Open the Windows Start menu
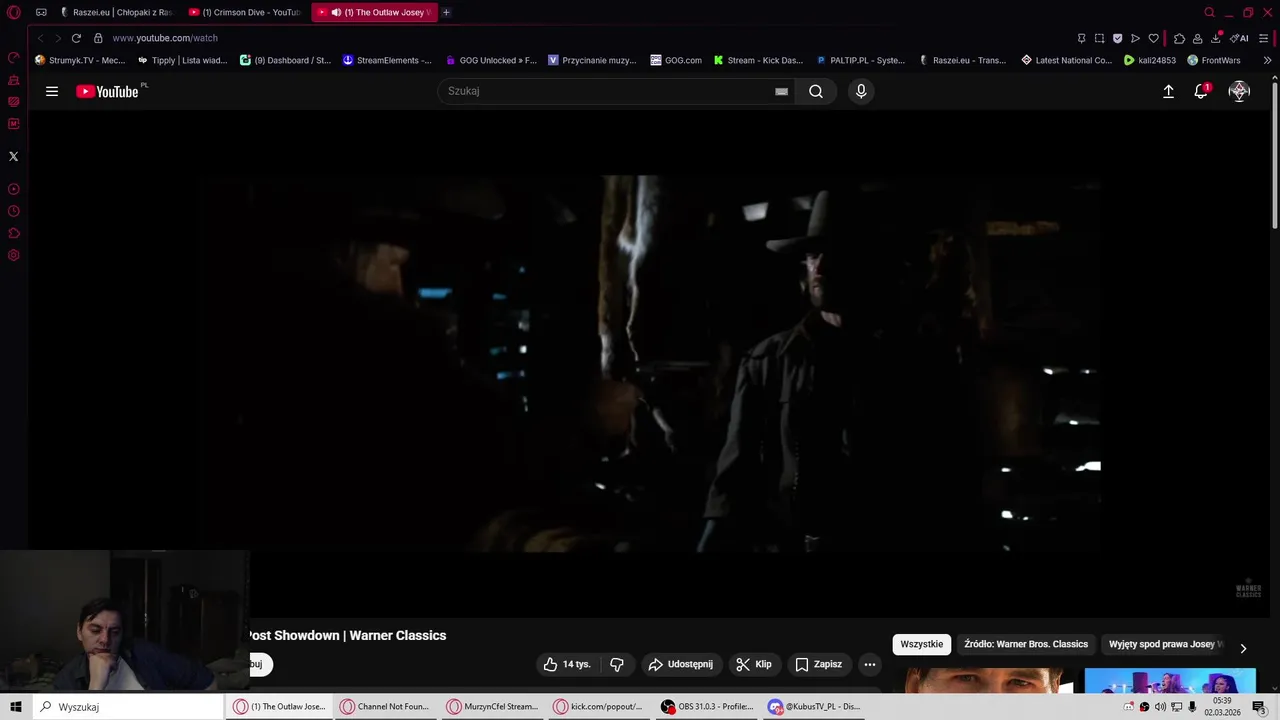Viewport: 1280px width, 720px height. [15, 707]
